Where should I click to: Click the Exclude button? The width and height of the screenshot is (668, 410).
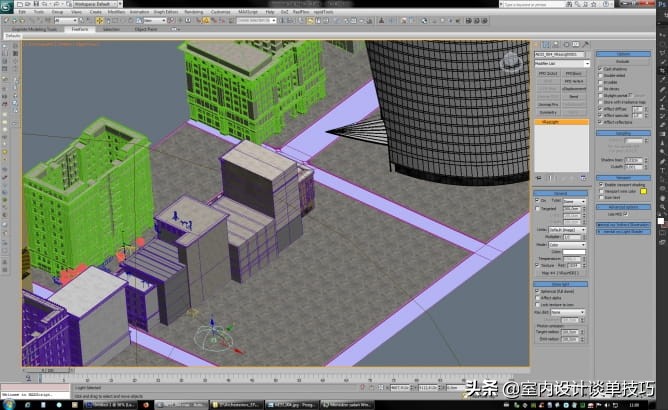[620, 61]
